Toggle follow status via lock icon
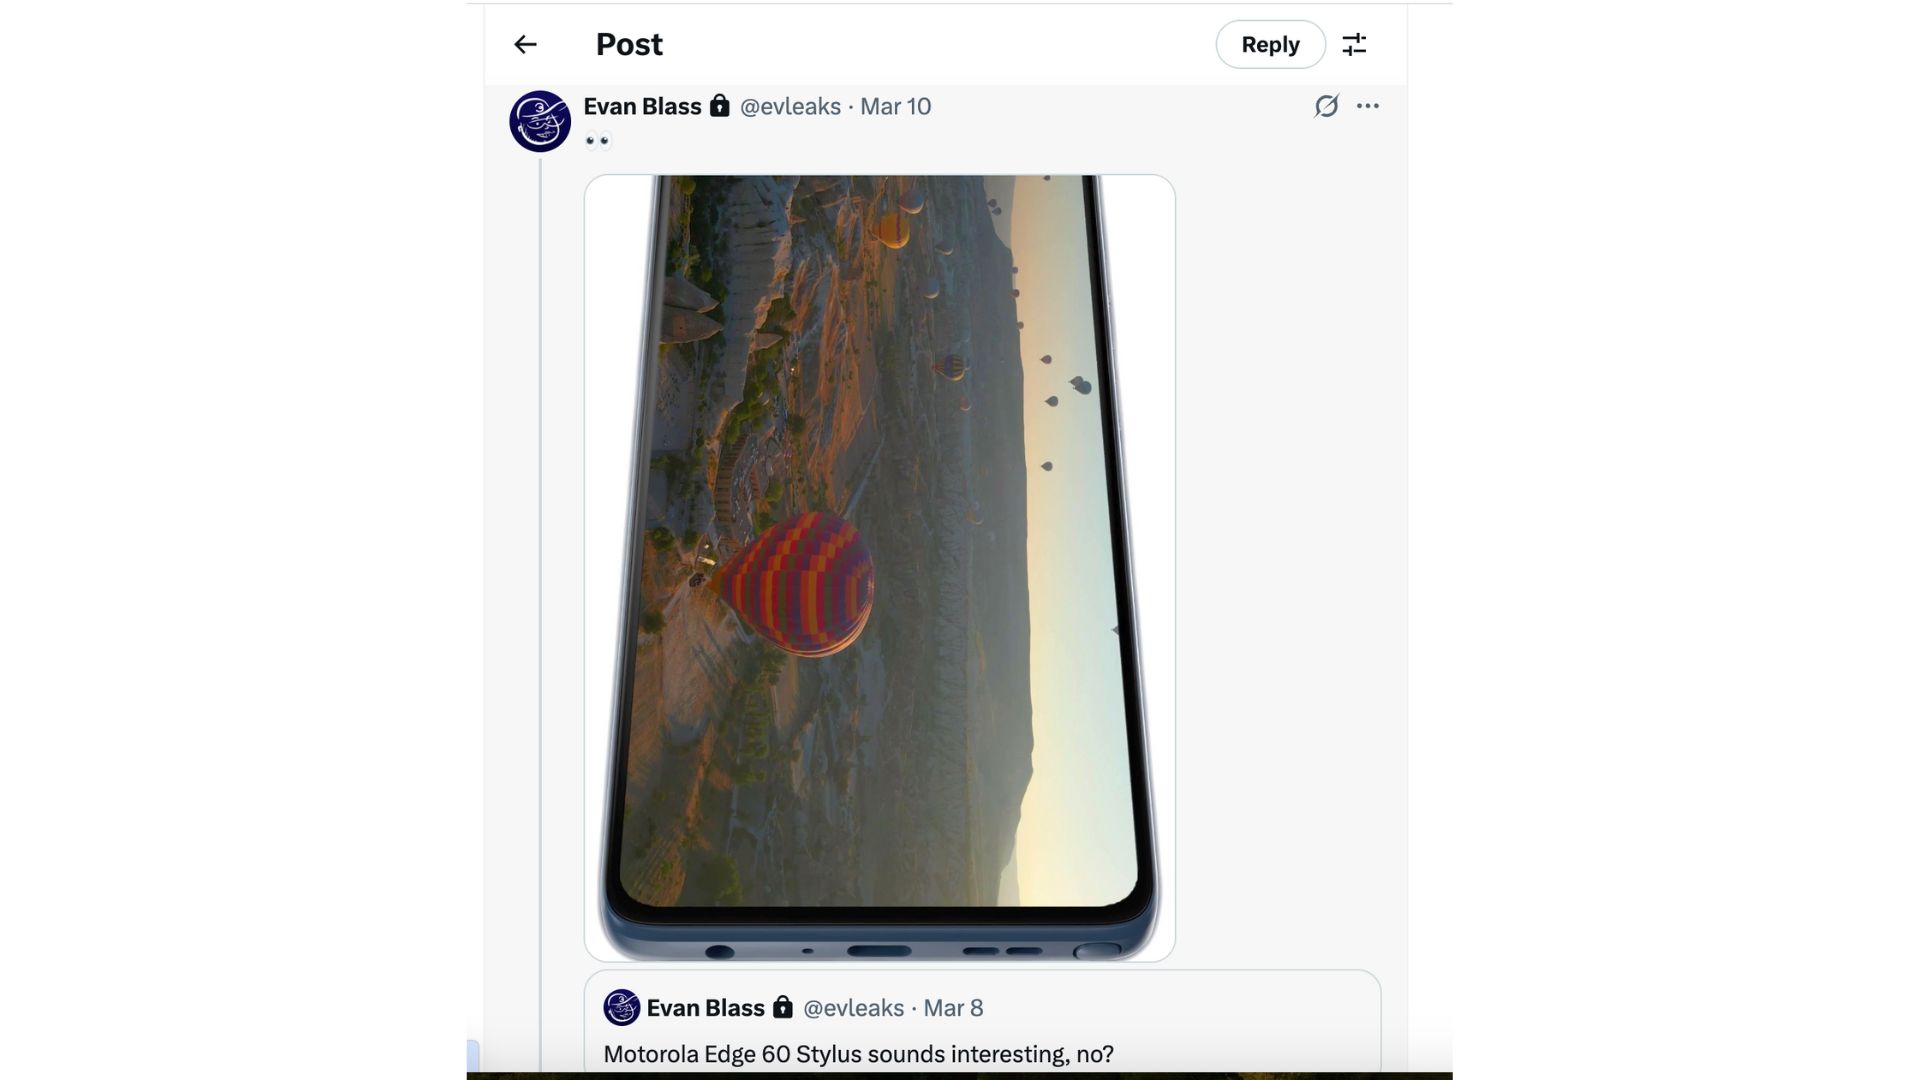The width and height of the screenshot is (1920, 1080). point(720,105)
